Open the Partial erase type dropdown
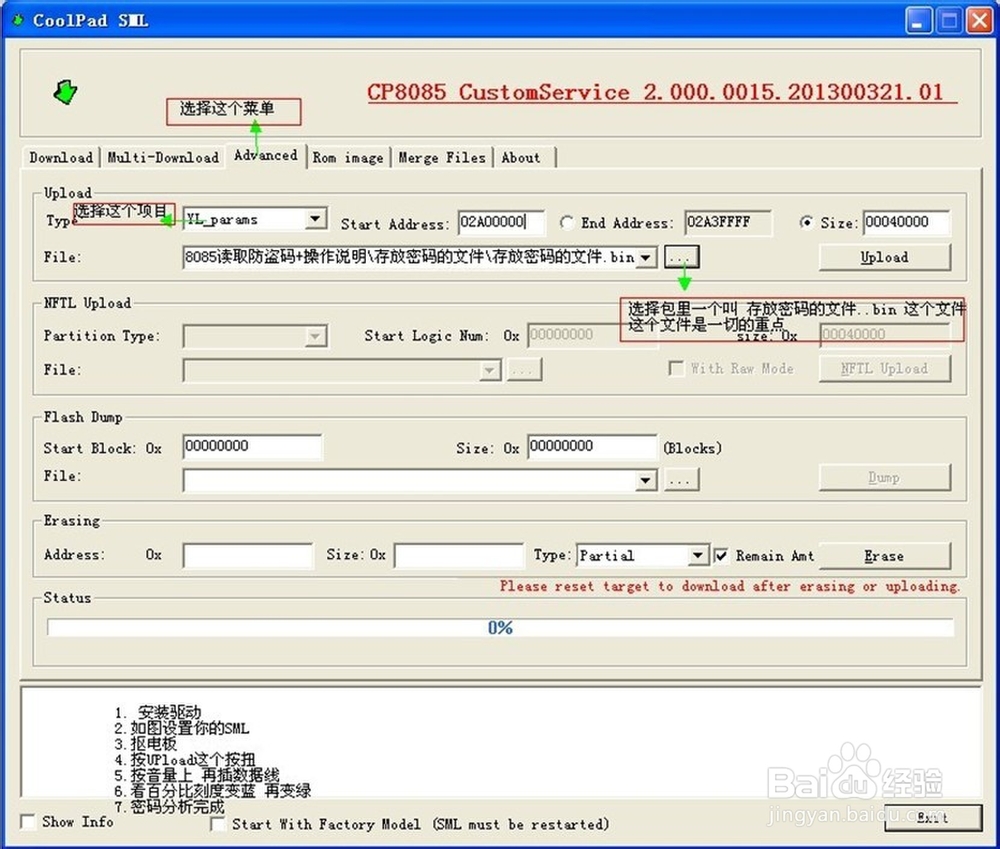The height and width of the screenshot is (849, 1000). tap(699, 555)
